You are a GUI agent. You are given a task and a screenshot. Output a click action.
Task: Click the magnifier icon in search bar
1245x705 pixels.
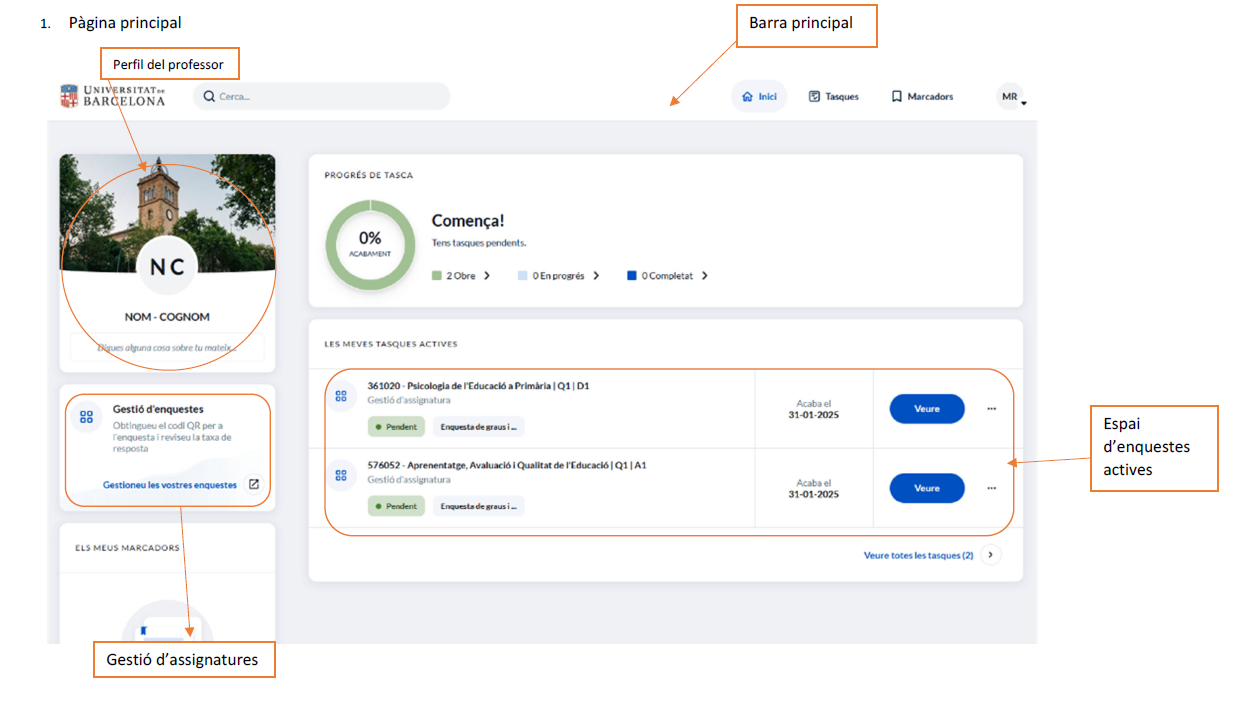tap(209, 97)
